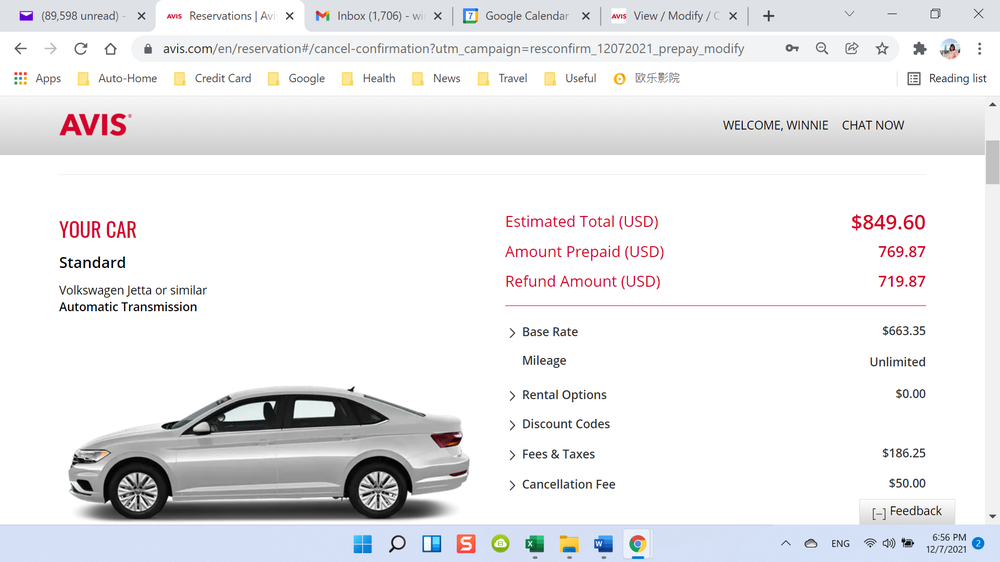Screen dimensions: 1000x562
Task: Open the Windows Start menu
Action: click(x=363, y=544)
